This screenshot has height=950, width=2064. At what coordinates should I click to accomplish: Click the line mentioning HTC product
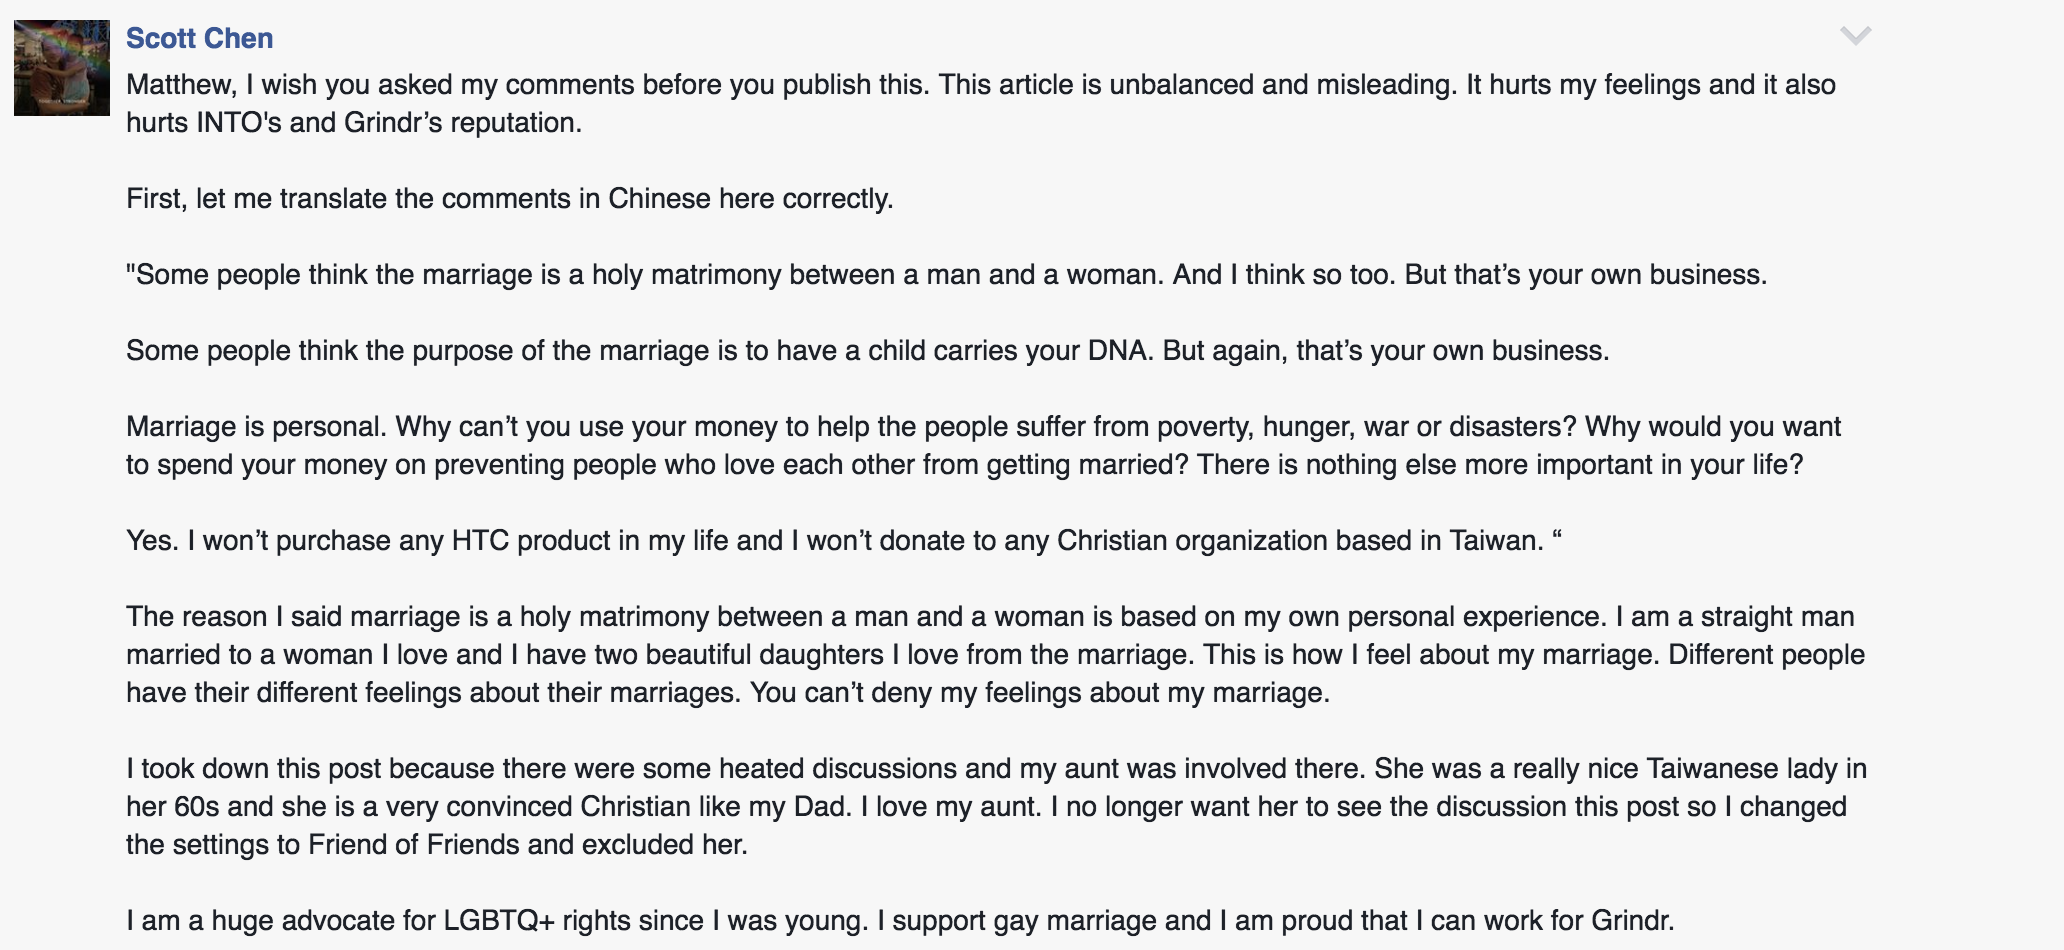(x=843, y=540)
